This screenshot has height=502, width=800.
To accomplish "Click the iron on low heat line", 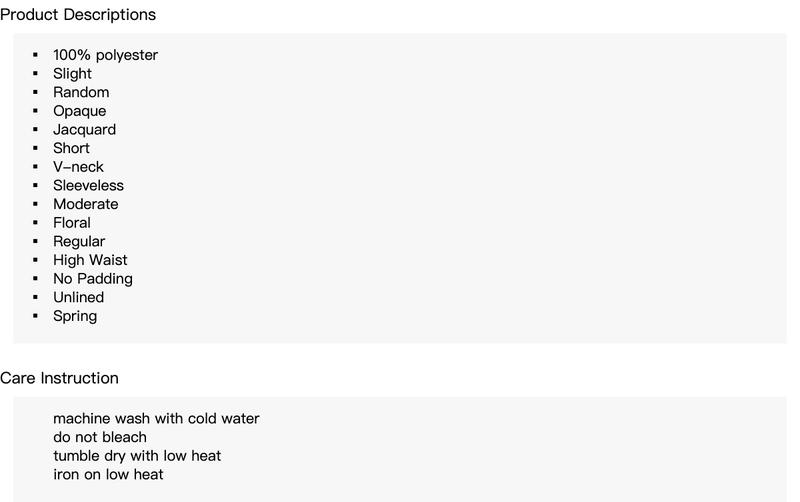I will tap(108, 474).
